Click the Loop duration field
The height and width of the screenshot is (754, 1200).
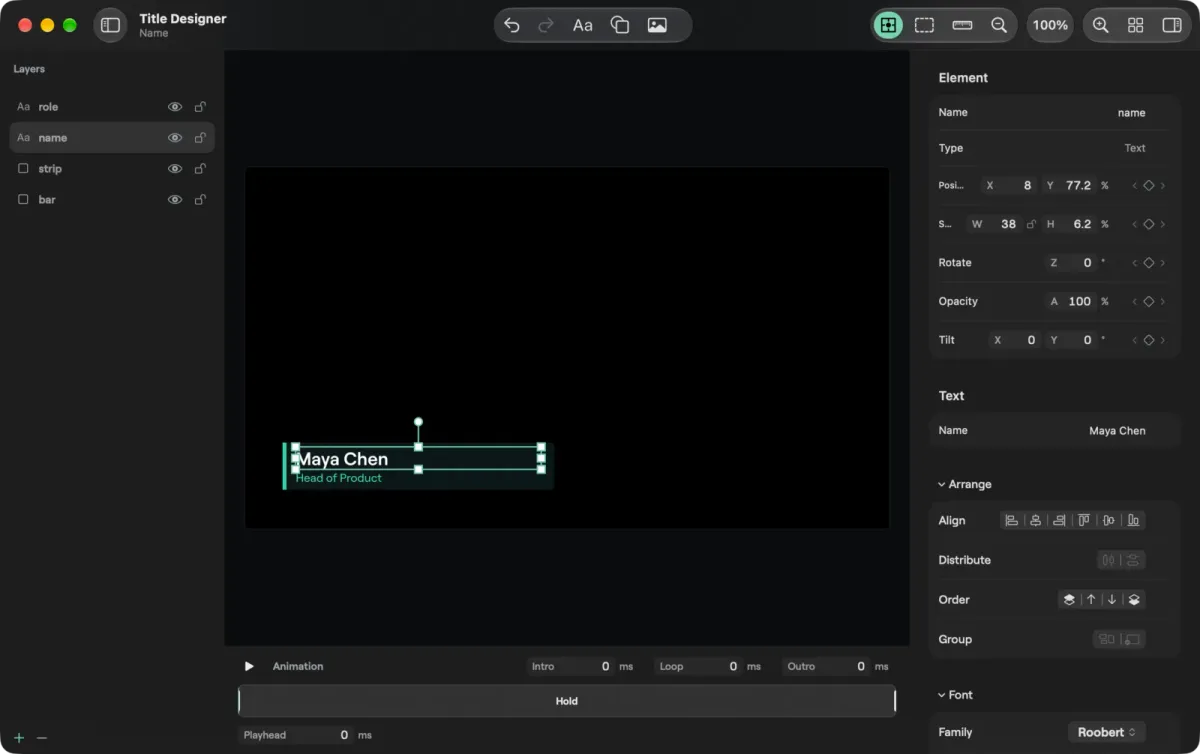(699, 666)
